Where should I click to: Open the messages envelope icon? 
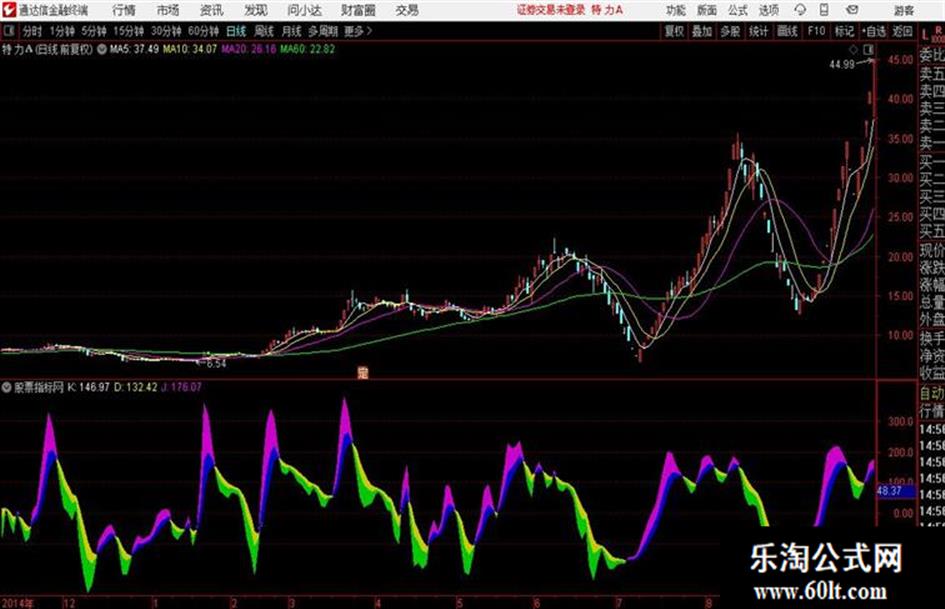tap(852, 10)
